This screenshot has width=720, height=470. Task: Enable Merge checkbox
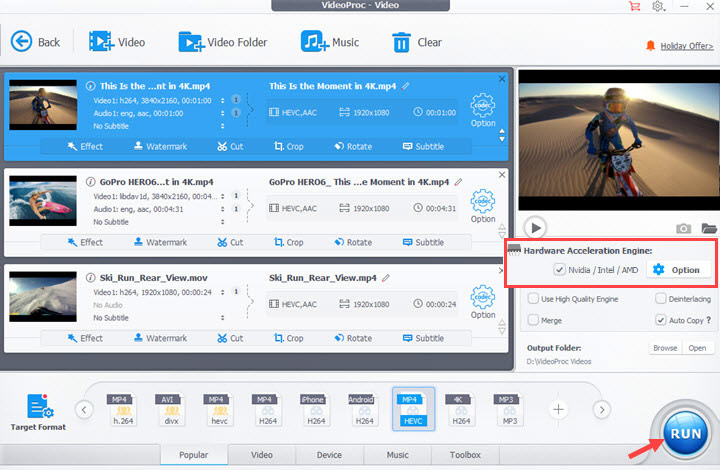pyautogui.click(x=533, y=320)
